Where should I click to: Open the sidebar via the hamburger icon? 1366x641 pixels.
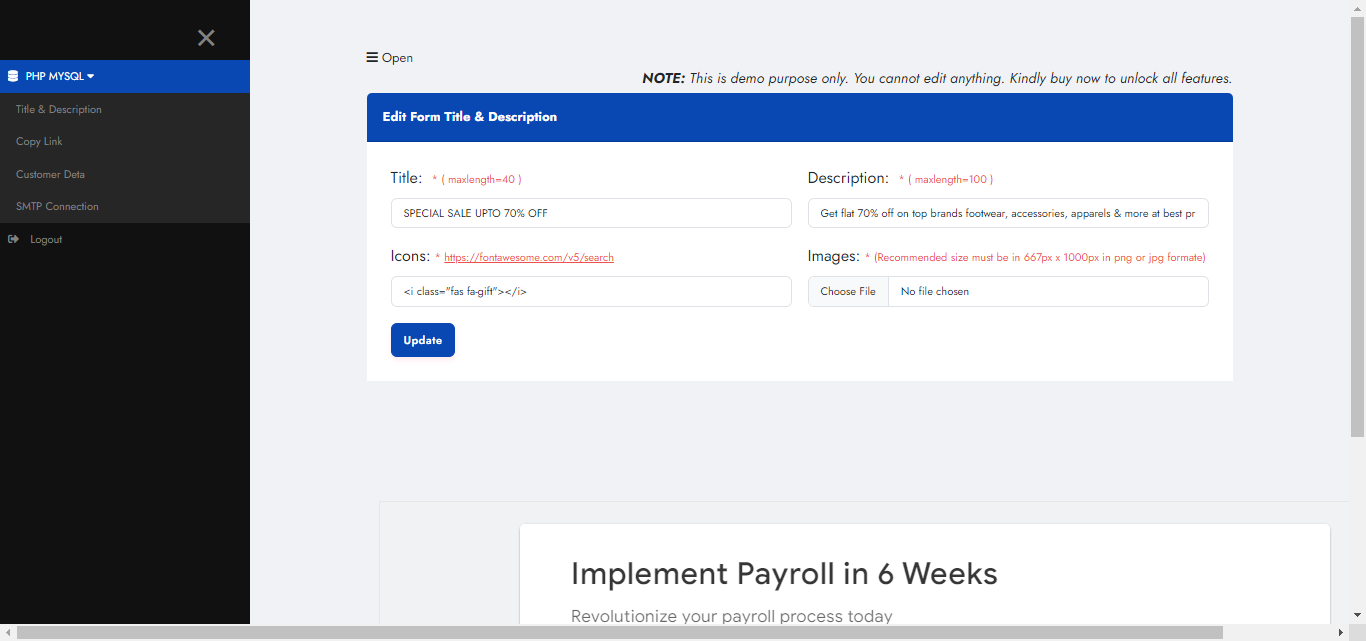(x=372, y=57)
